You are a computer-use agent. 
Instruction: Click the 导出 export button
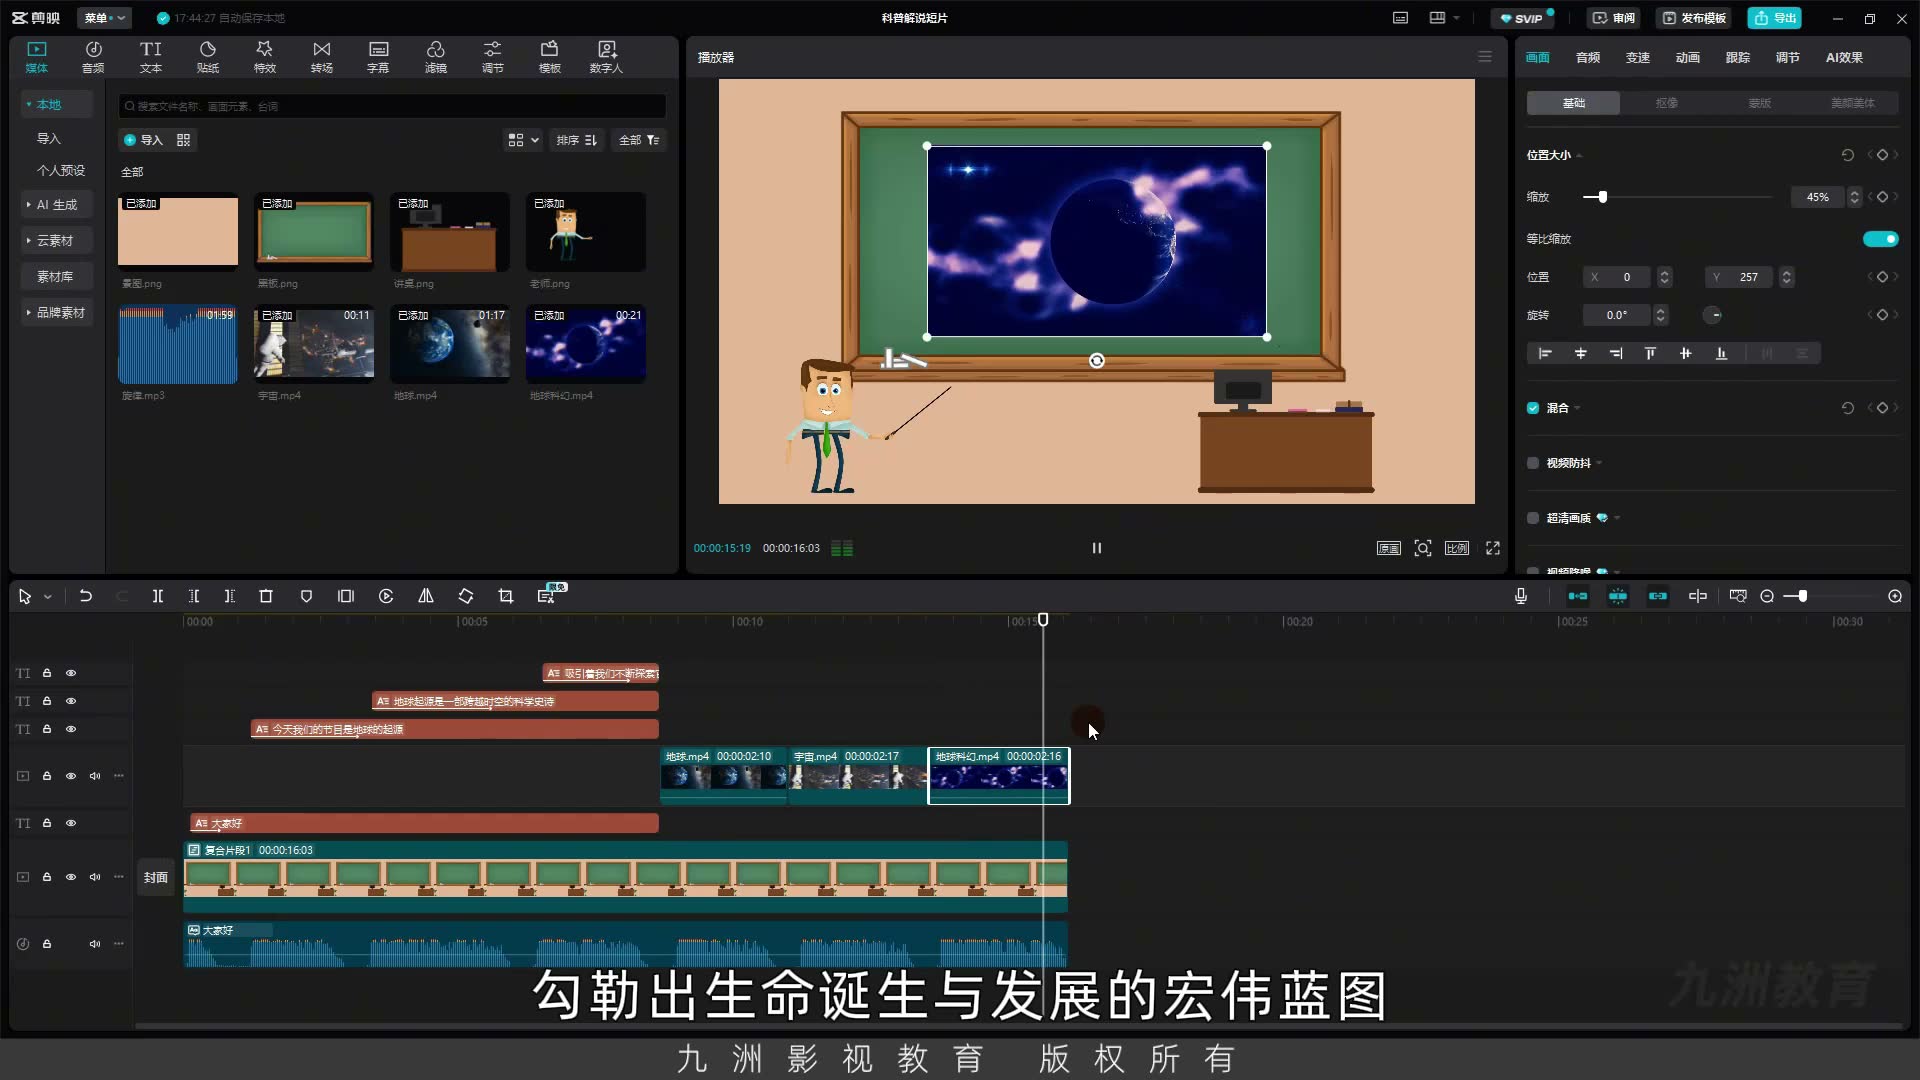(x=1776, y=18)
